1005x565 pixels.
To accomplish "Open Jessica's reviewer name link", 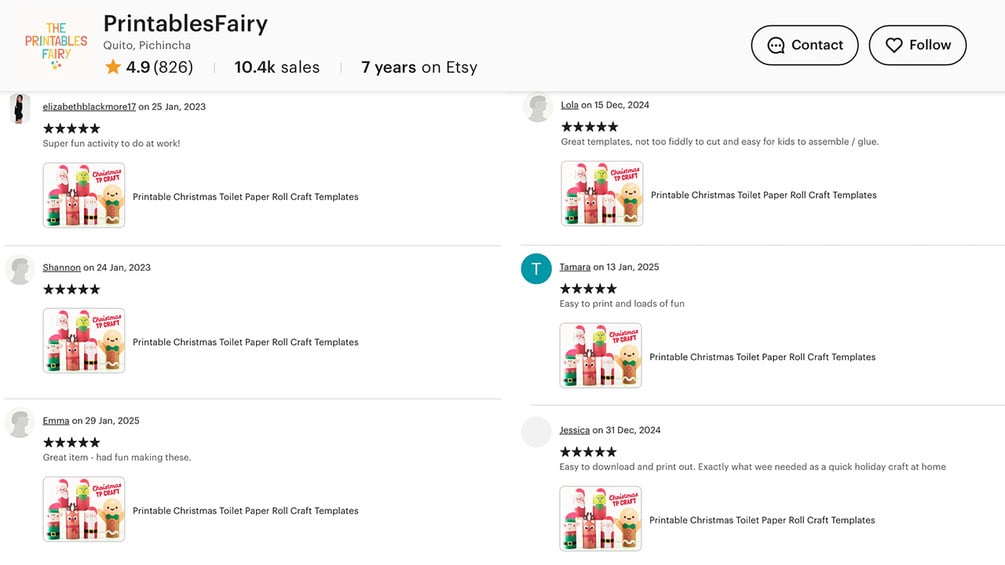I will pyautogui.click(x=574, y=430).
